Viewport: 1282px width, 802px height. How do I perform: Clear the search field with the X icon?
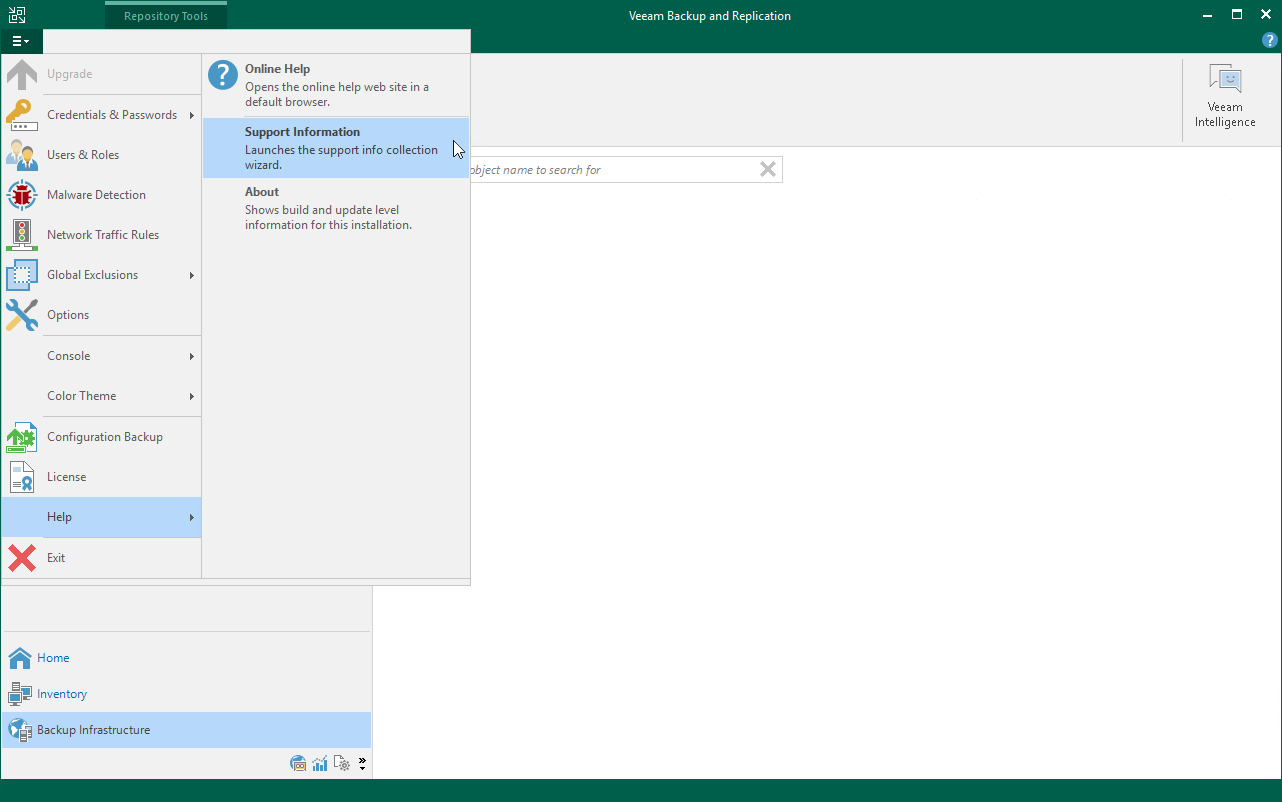[x=768, y=170]
